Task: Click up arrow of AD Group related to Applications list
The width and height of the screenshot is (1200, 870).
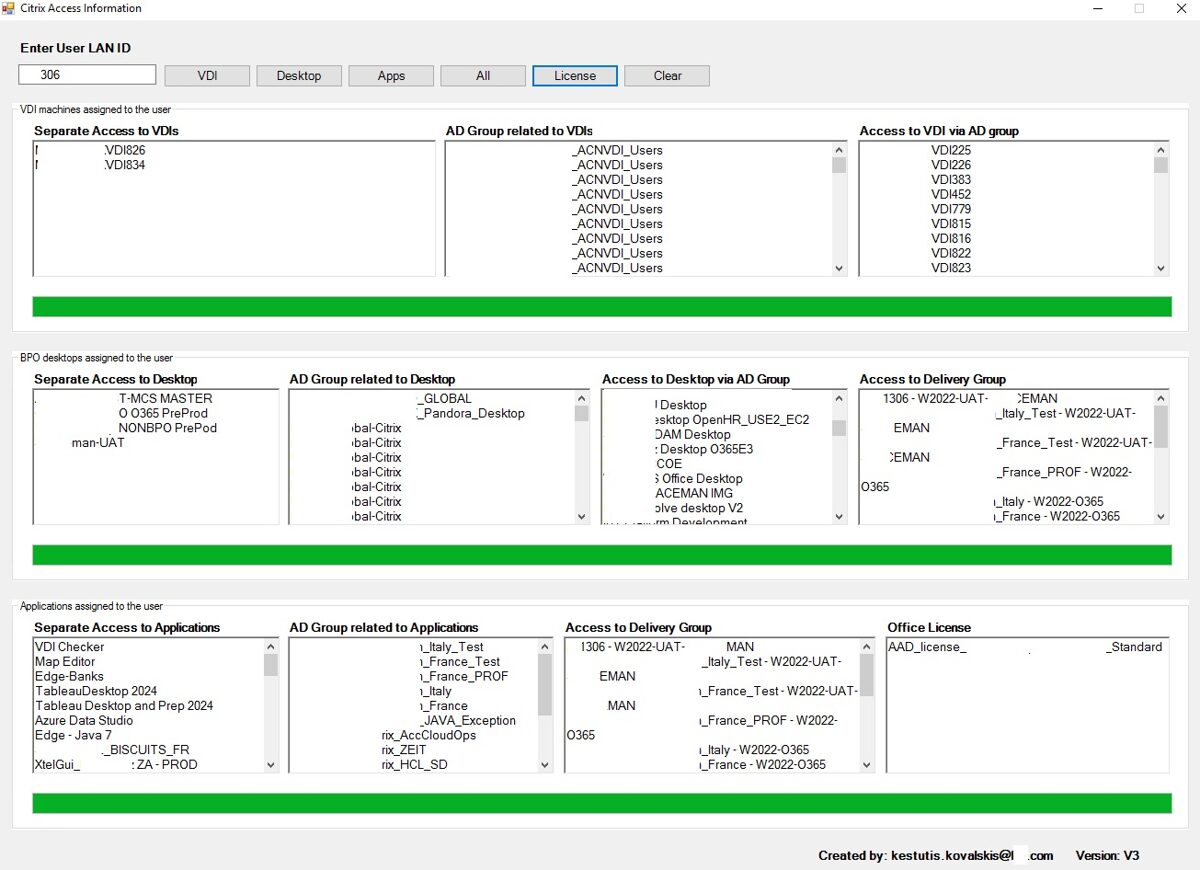Action: [x=545, y=647]
